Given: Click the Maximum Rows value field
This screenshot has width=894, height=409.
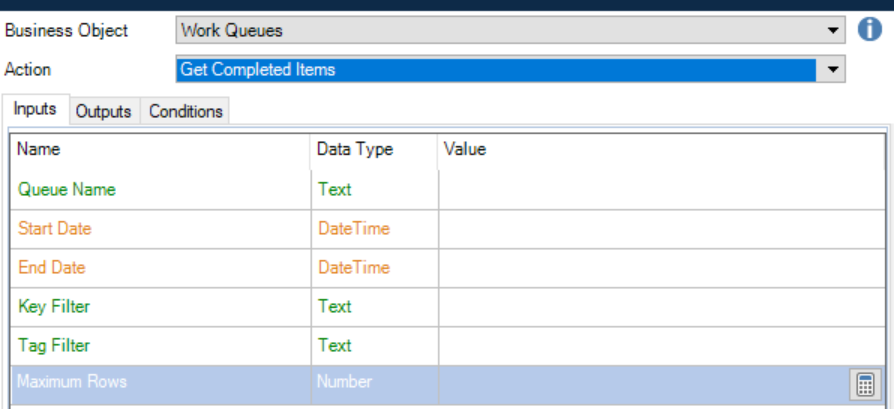Looking at the screenshot, I should pyautogui.click(x=640, y=382).
